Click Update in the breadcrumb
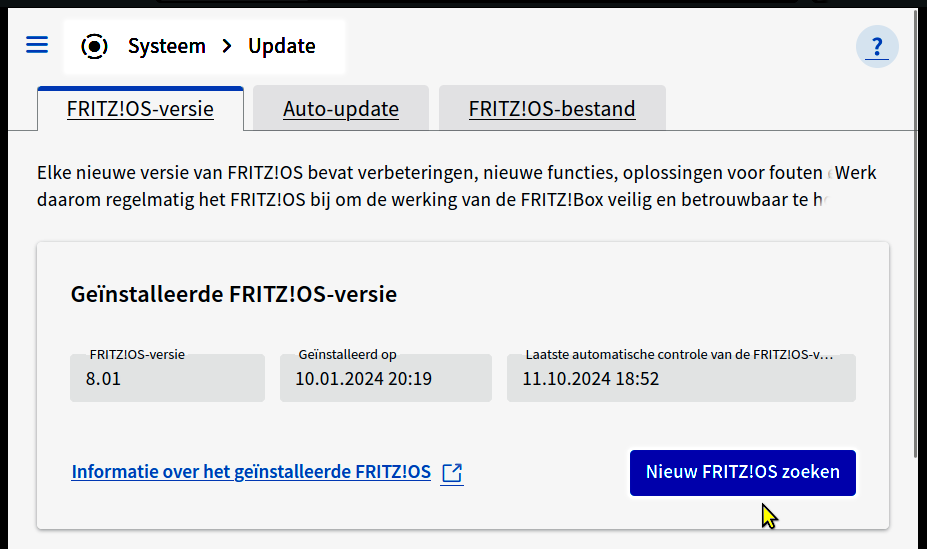The image size is (927, 549). pyautogui.click(x=282, y=46)
